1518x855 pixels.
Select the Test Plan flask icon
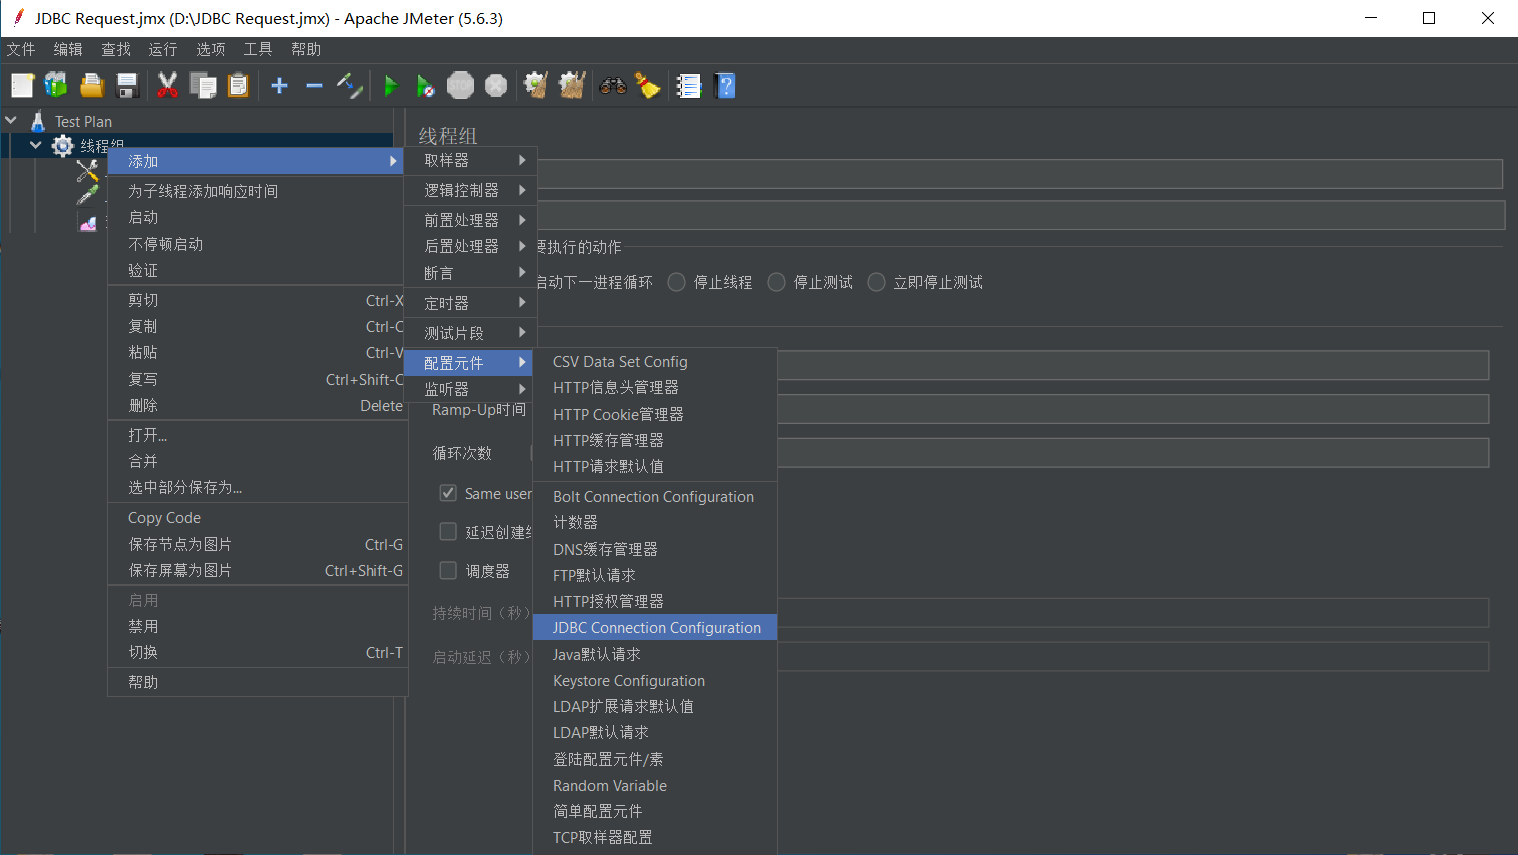tap(38, 122)
